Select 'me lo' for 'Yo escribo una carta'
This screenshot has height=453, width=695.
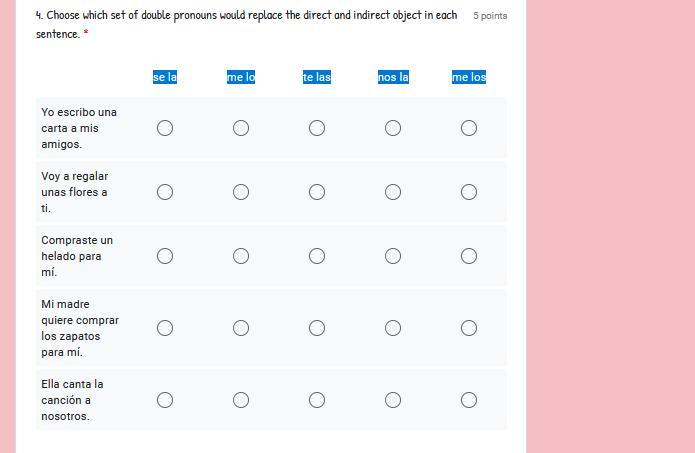click(241, 128)
